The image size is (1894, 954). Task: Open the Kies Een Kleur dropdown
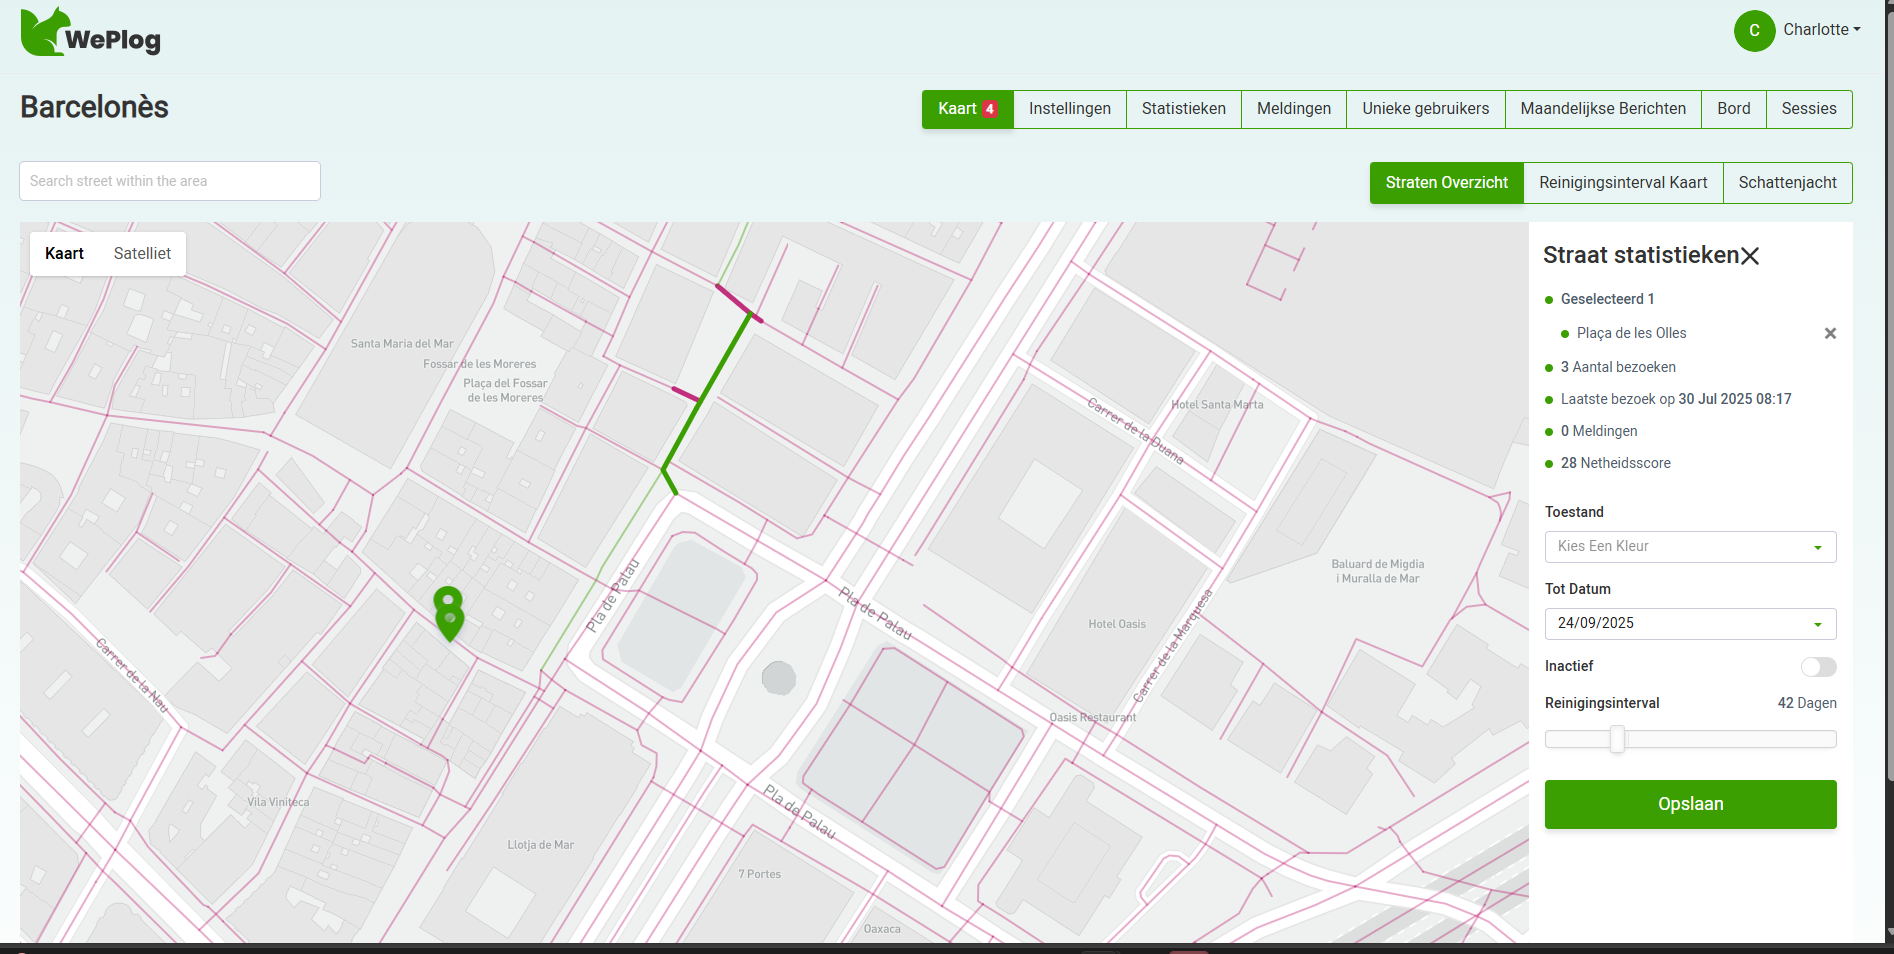[1690, 547]
